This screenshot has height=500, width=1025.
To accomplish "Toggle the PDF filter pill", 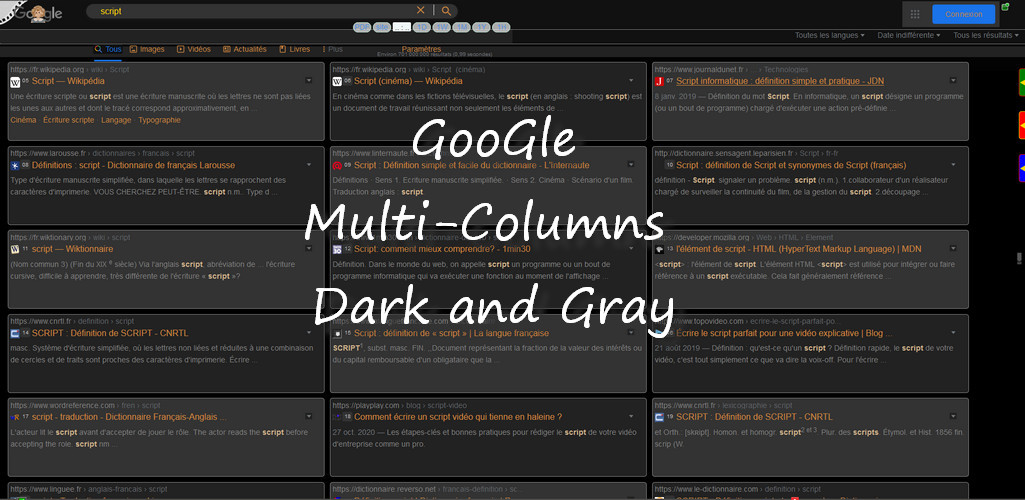I will 362,27.
